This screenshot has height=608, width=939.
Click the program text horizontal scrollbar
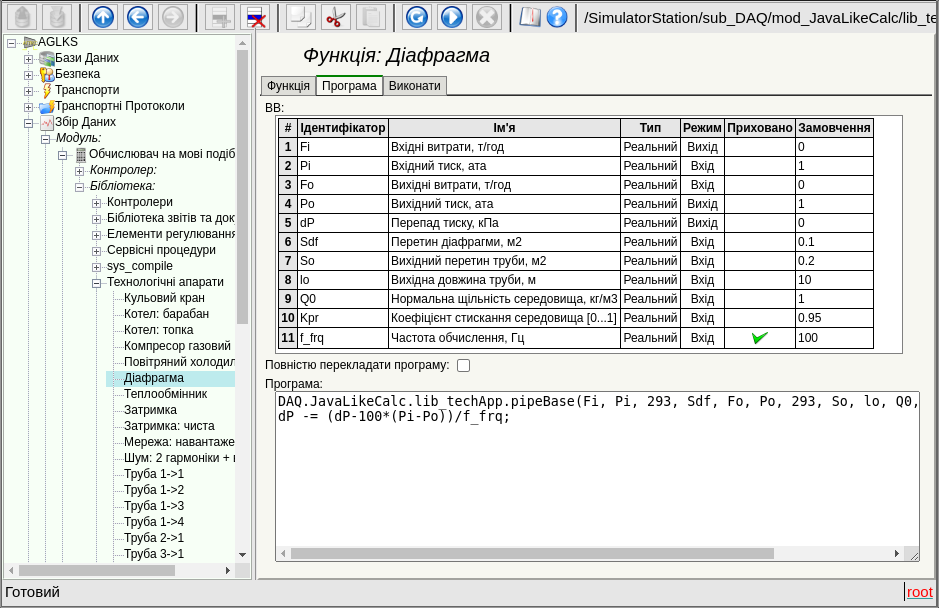pos(532,553)
